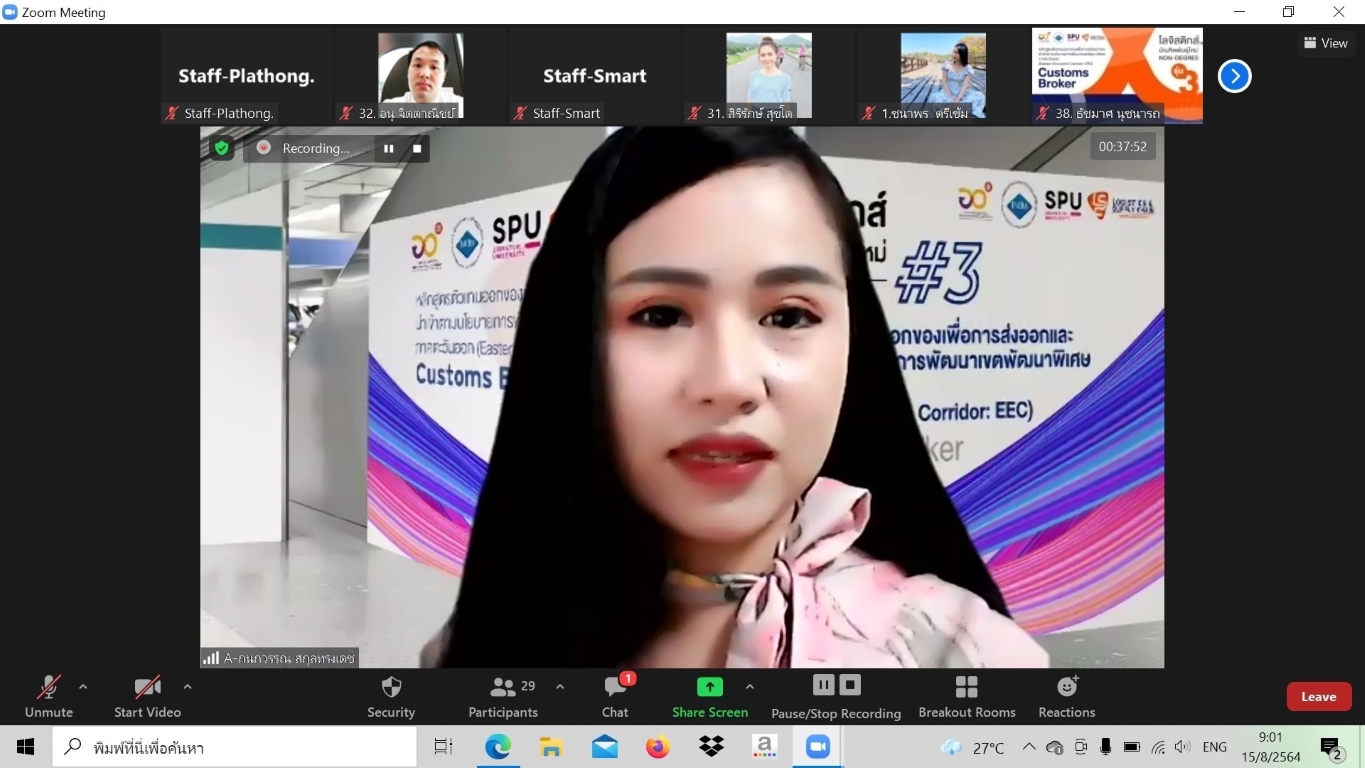1365x768 pixels.
Task: Expand Share Screen options arrow
Action: (x=750, y=687)
